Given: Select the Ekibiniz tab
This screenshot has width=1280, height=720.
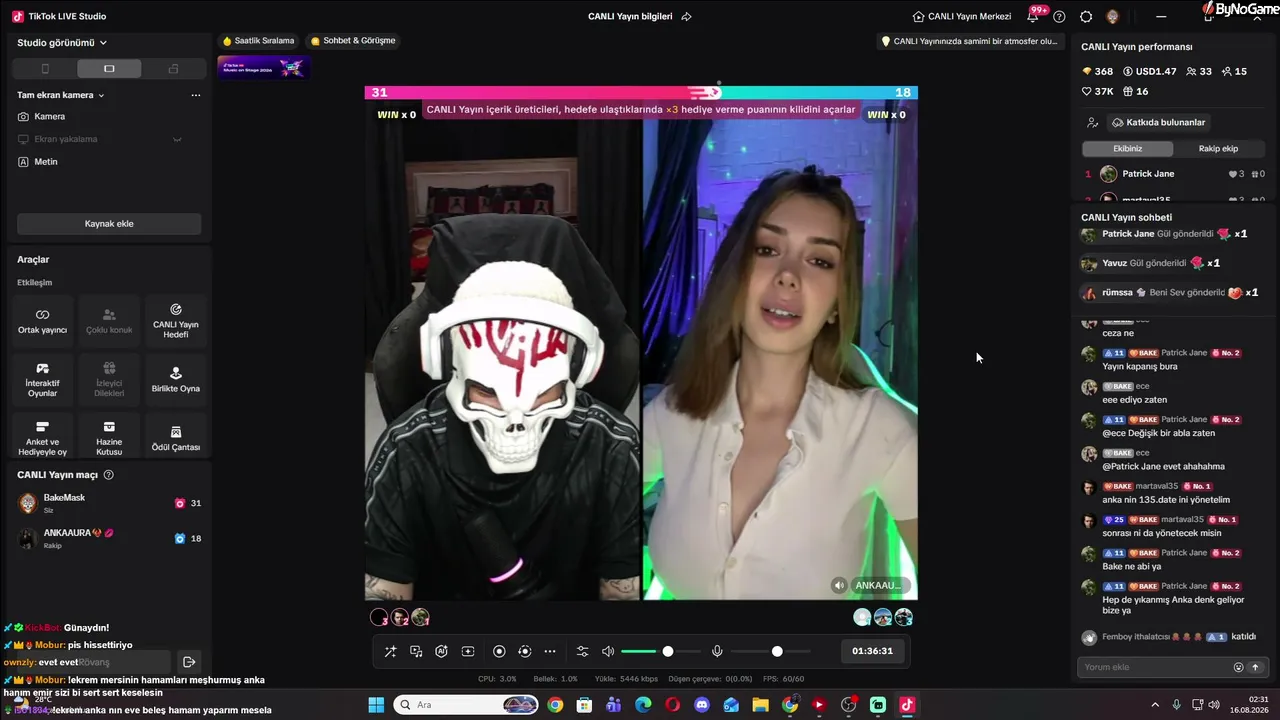Looking at the screenshot, I should tap(1127, 149).
